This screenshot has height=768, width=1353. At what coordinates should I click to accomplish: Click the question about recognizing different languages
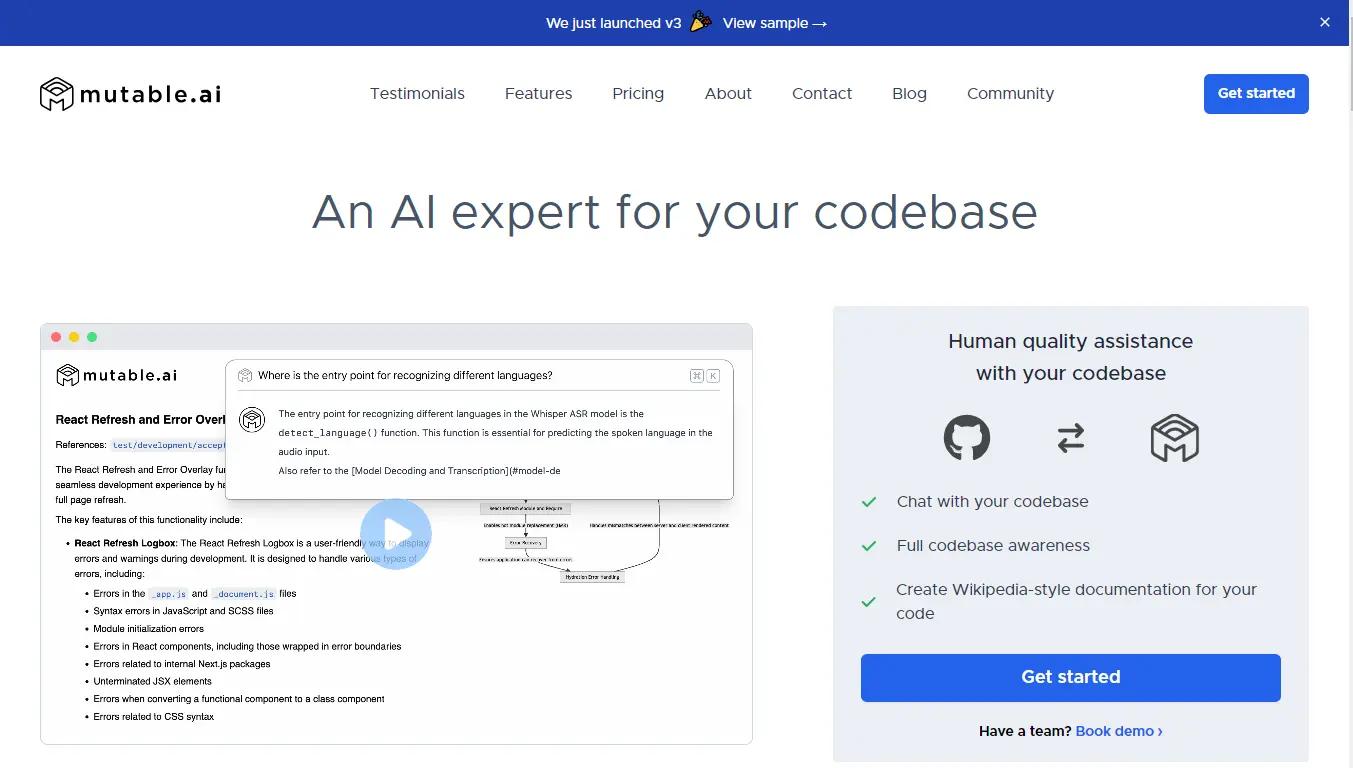405,376
